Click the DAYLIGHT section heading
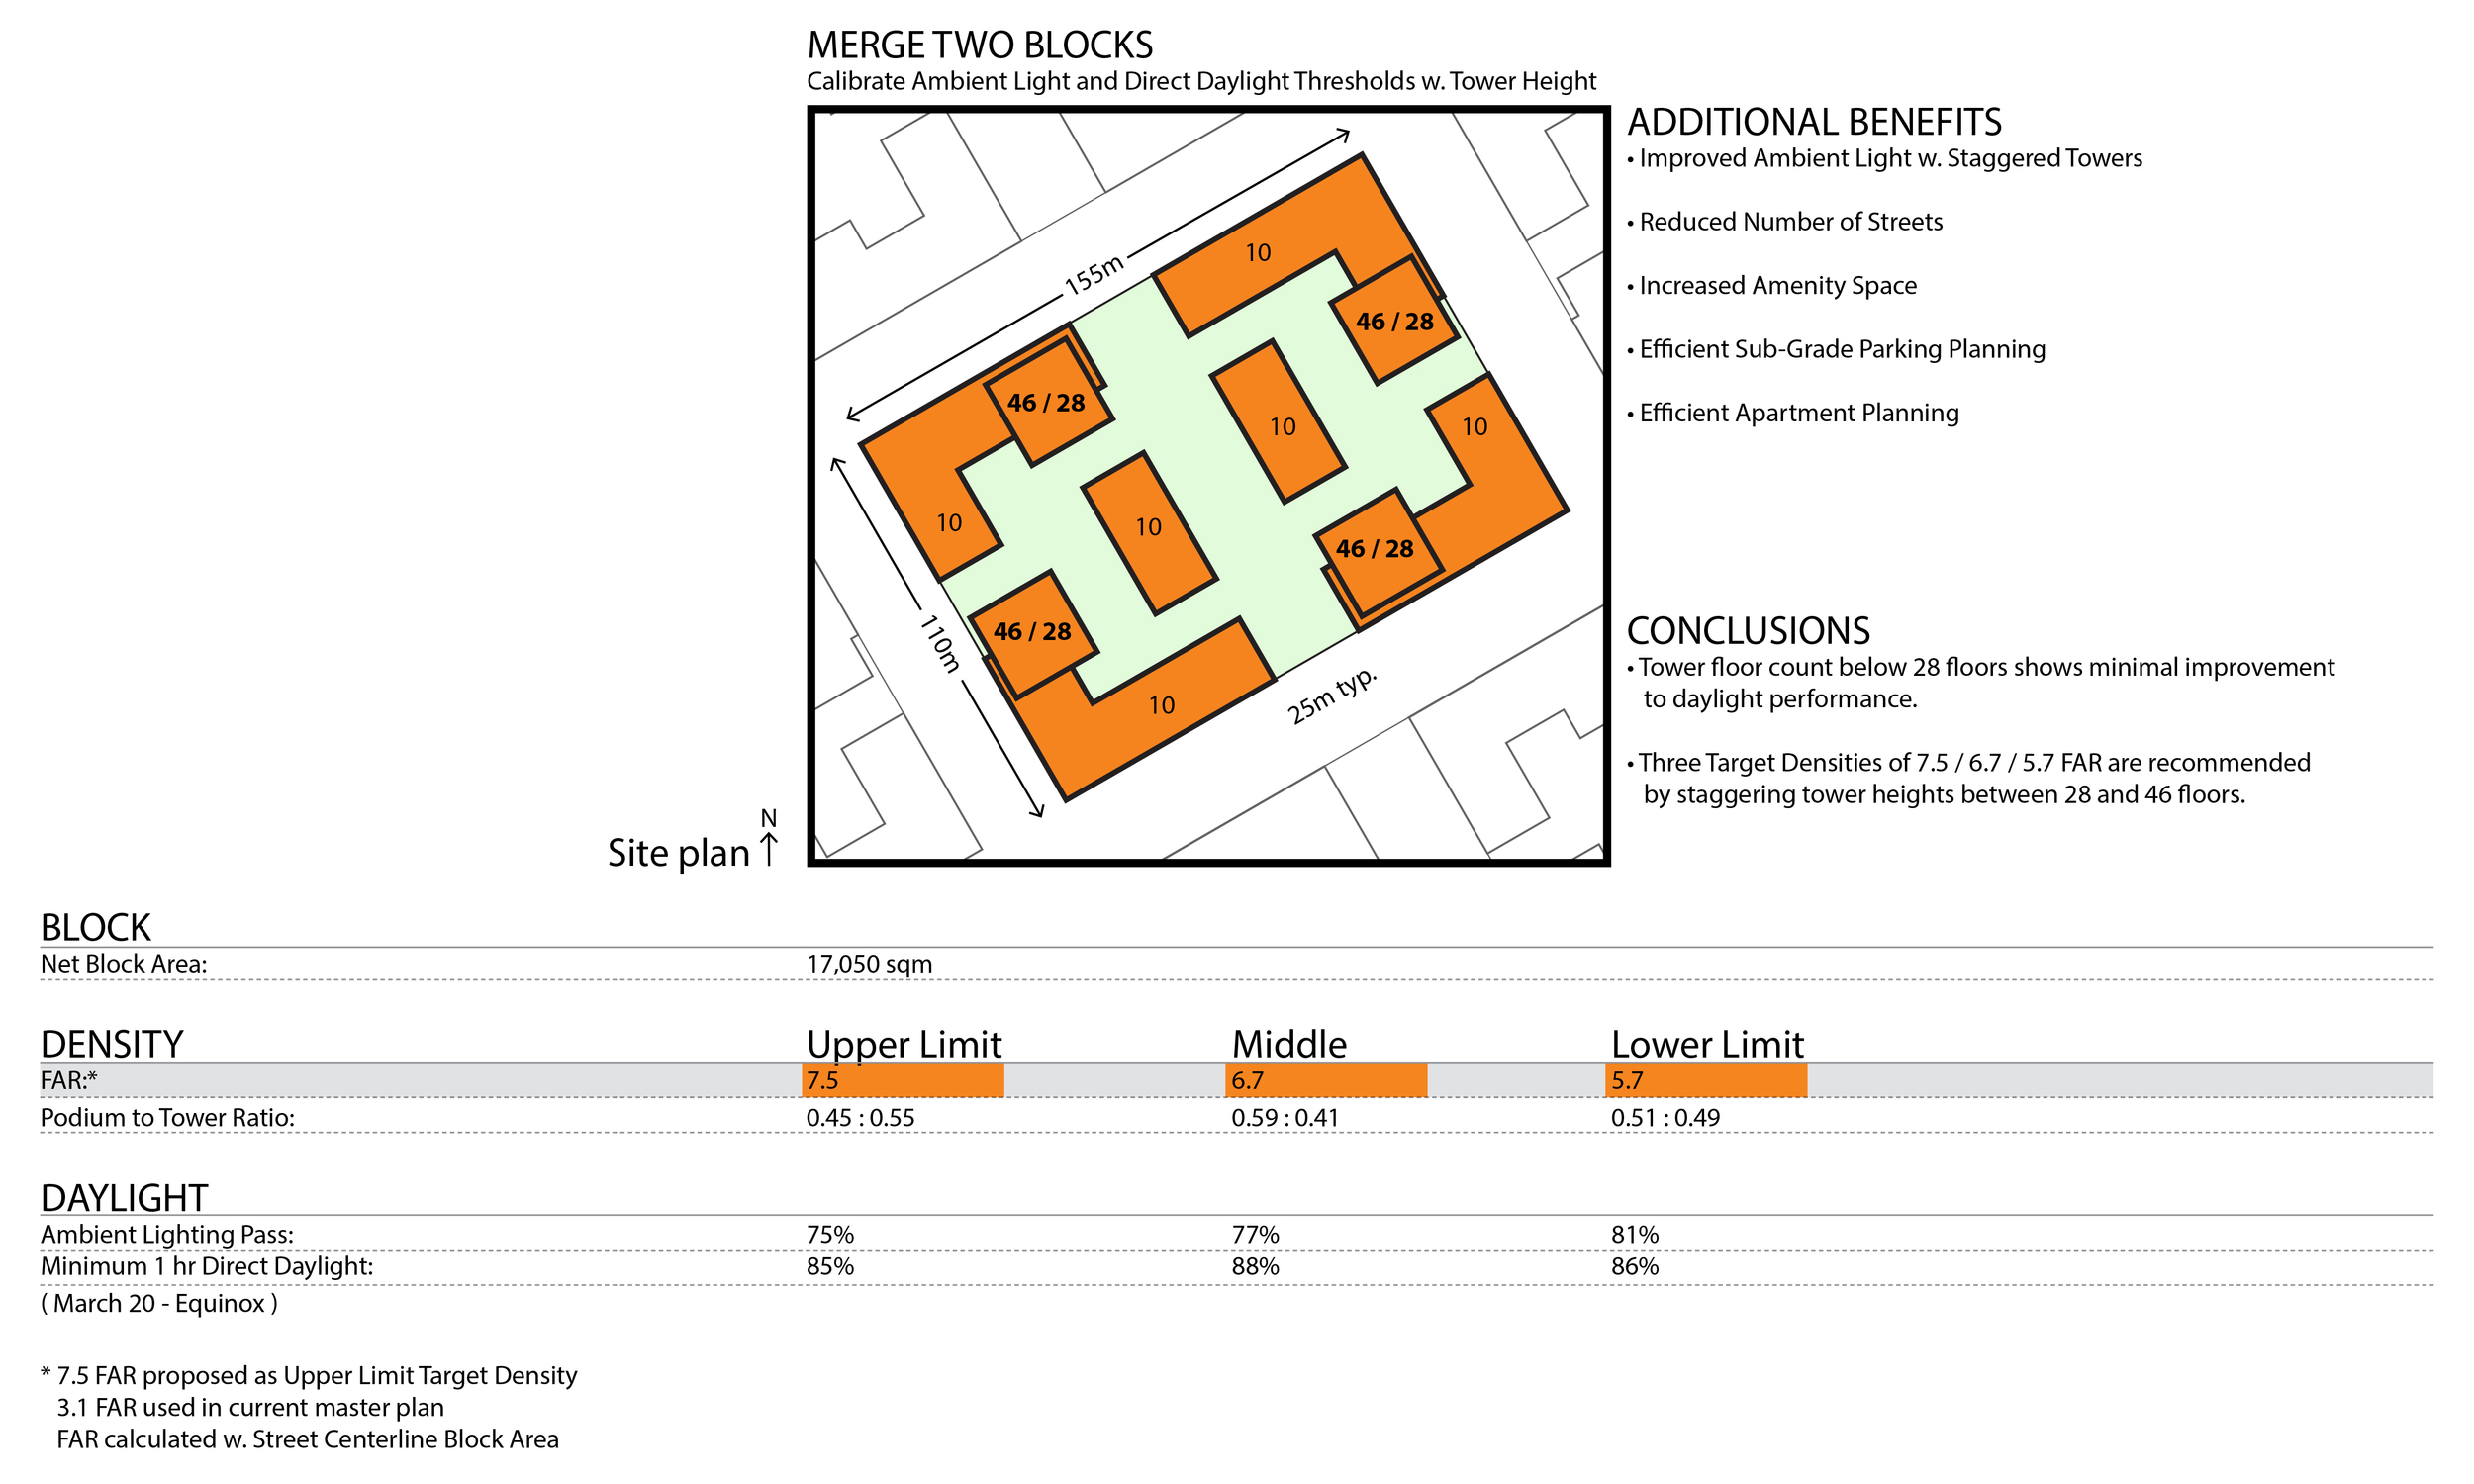The width and height of the screenshot is (2474, 1484). point(124,1198)
